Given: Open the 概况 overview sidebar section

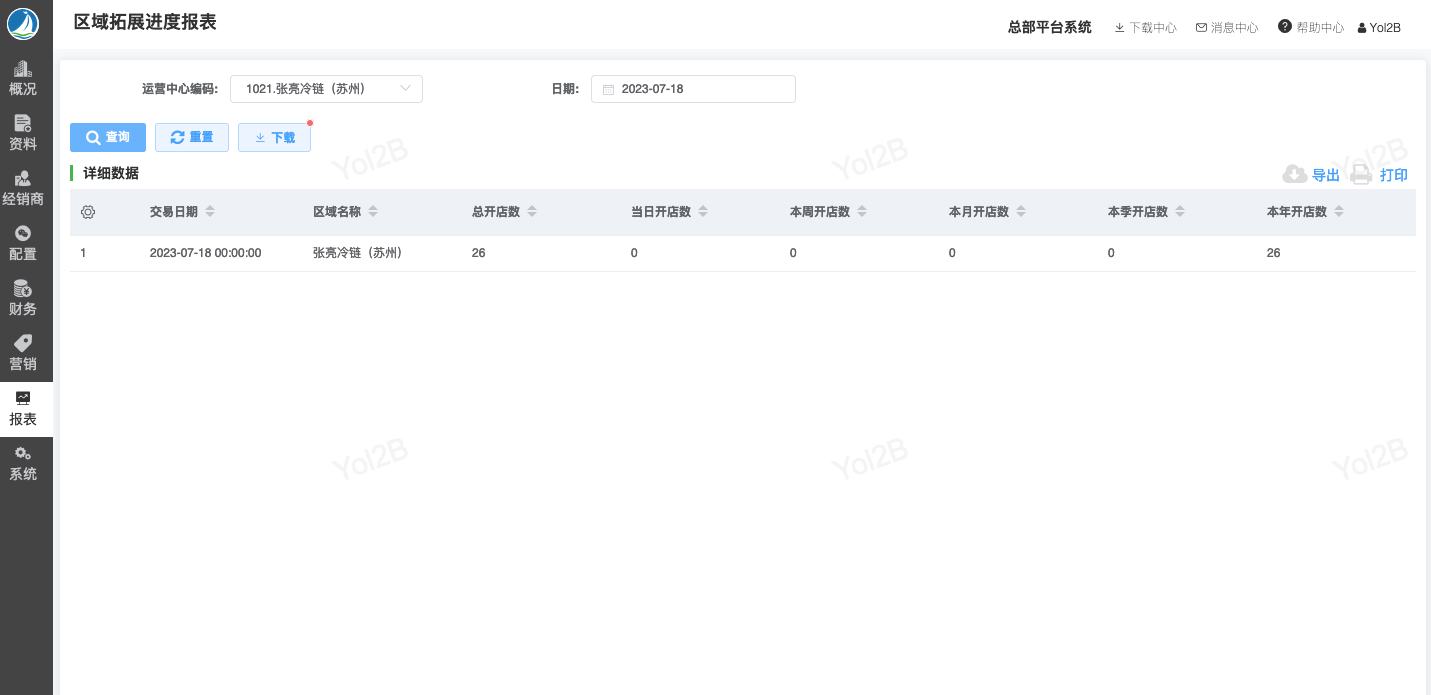Looking at the screenshot, I should click(x=23, y=78).
